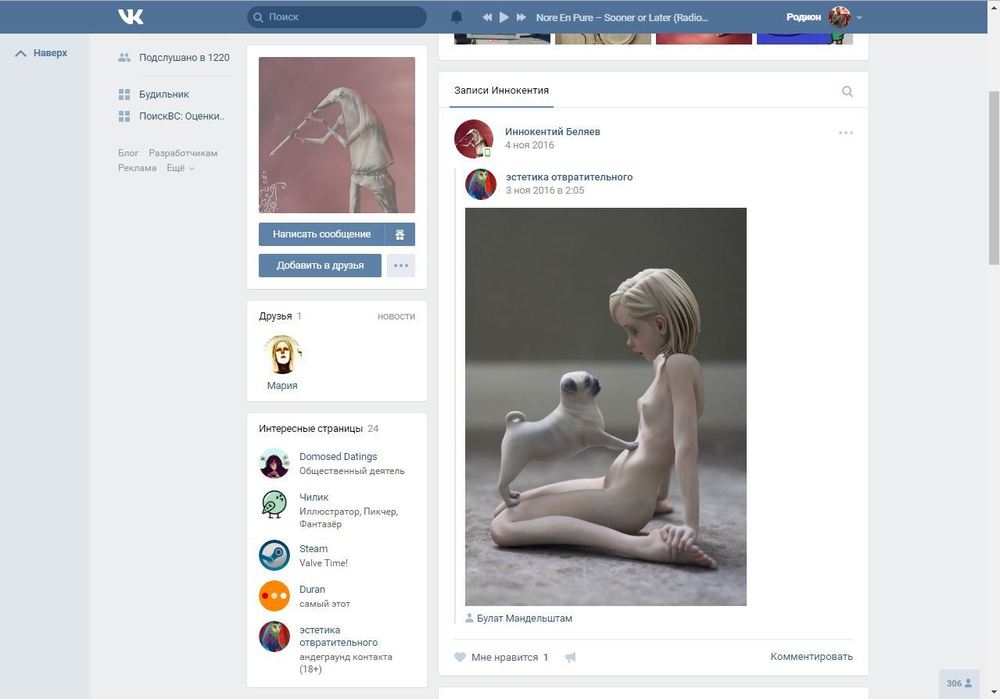Click the Комментировать link
The image size is (1000, 699).
[811, 657]
